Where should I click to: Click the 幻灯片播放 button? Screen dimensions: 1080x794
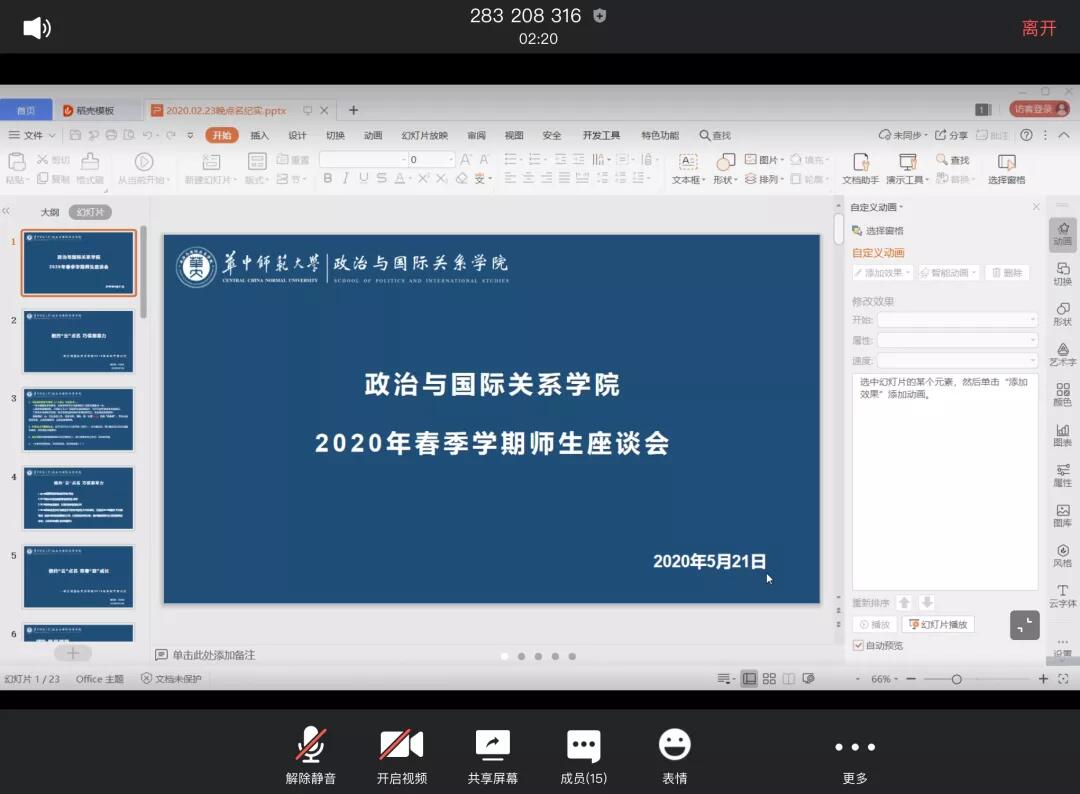tap(937, 624)
